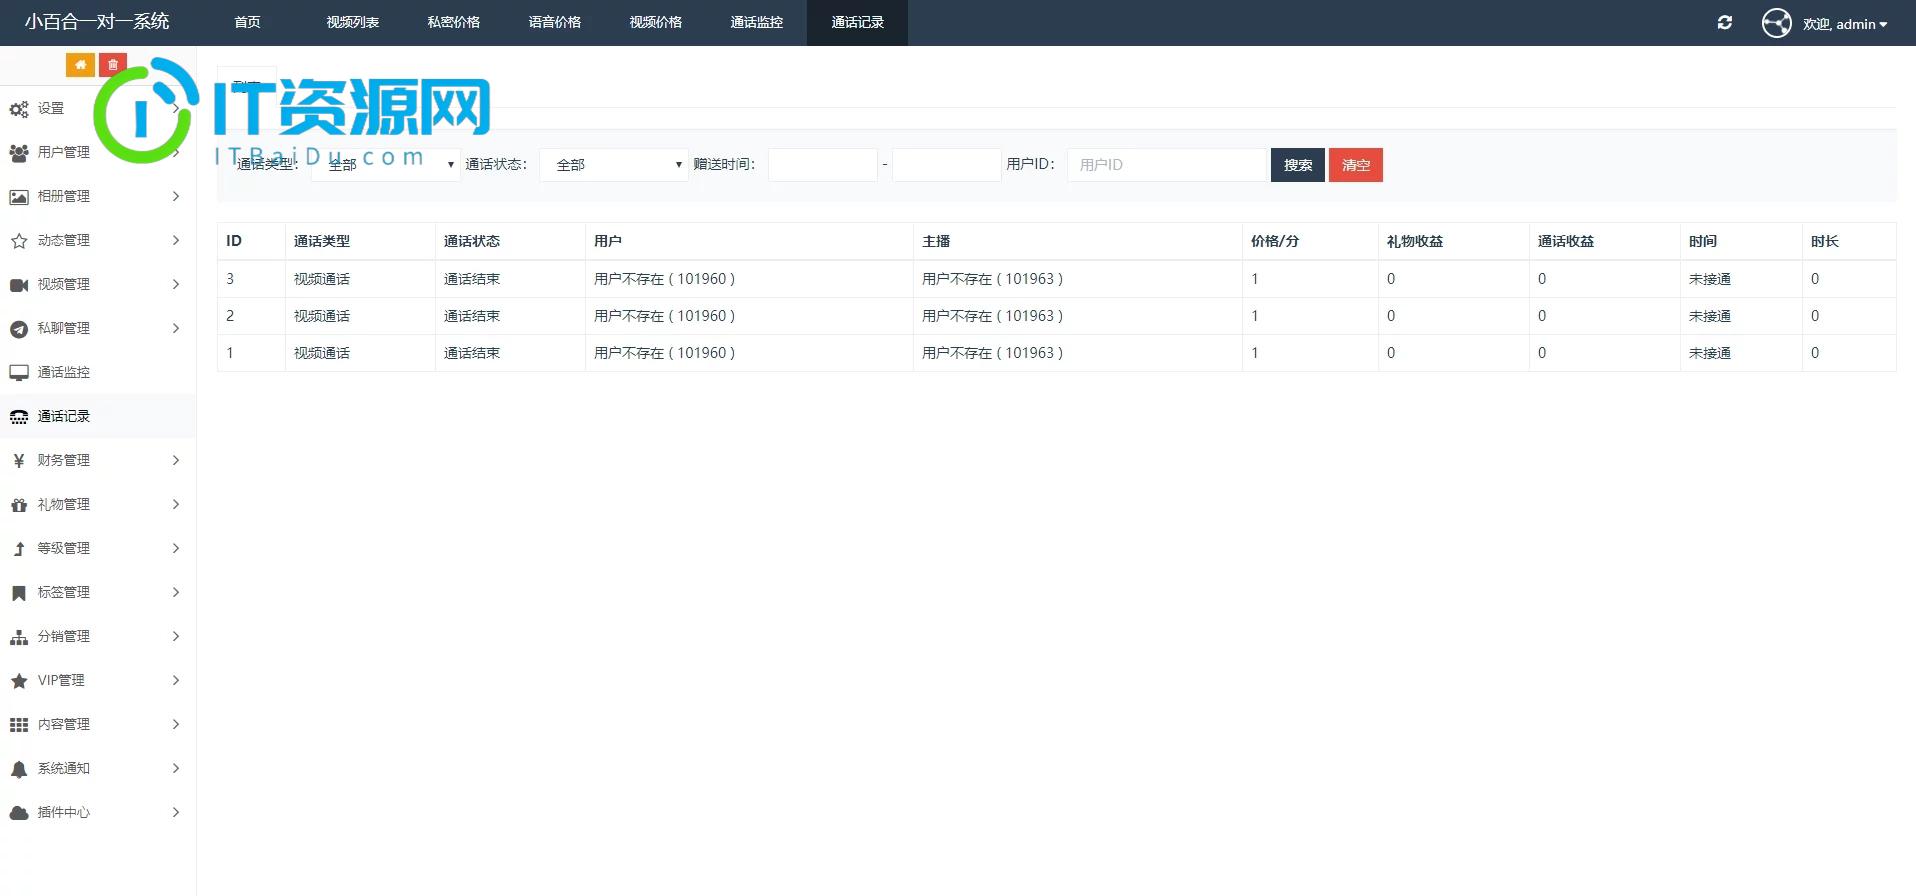
Task: Open the 通话类型 dropdown
Action: [386, 165]
